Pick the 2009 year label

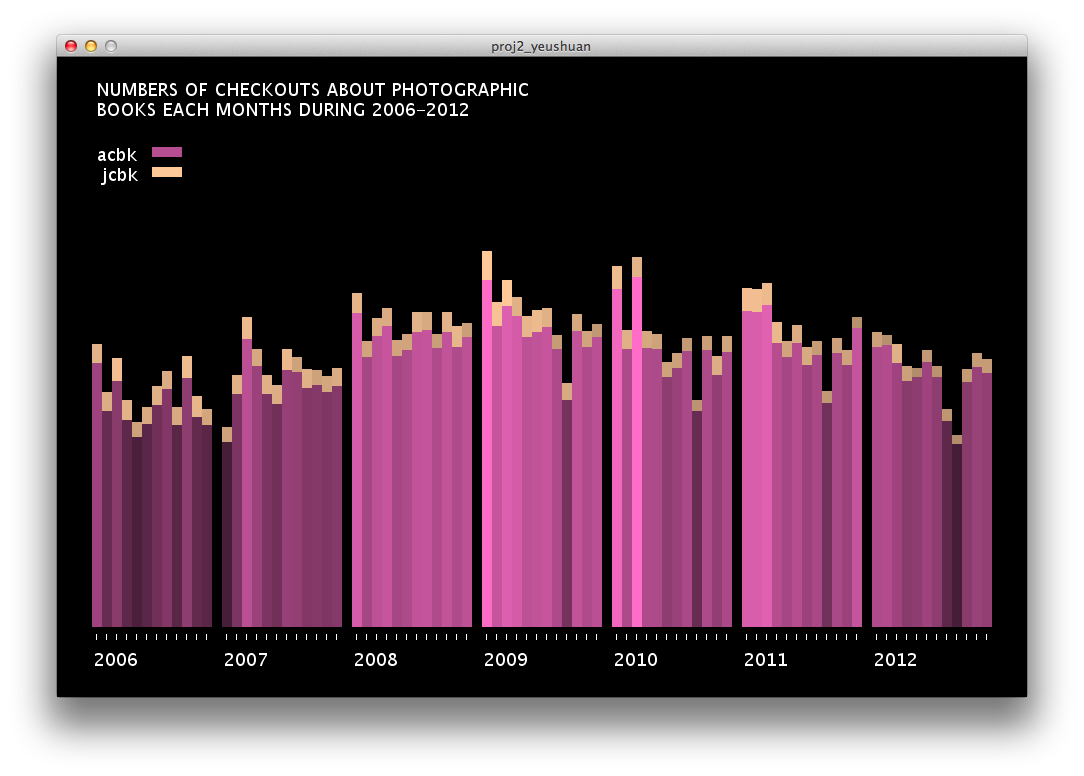(506, 660)
